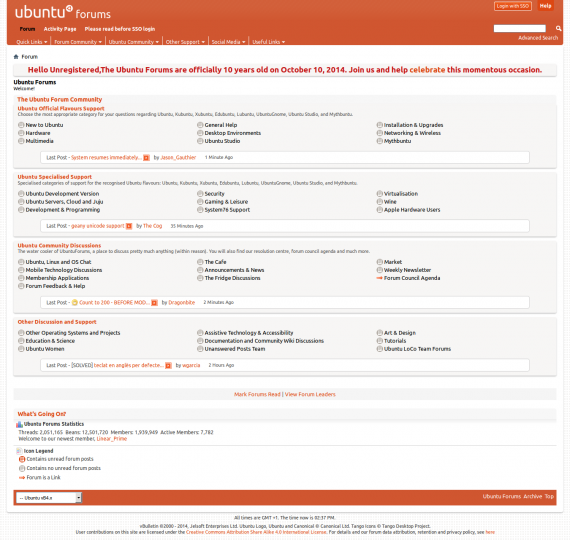The width and height of the screenshot is (570, 540).
Task: Go to last post icon after System resumes immediately
Action: pos(146,157)
